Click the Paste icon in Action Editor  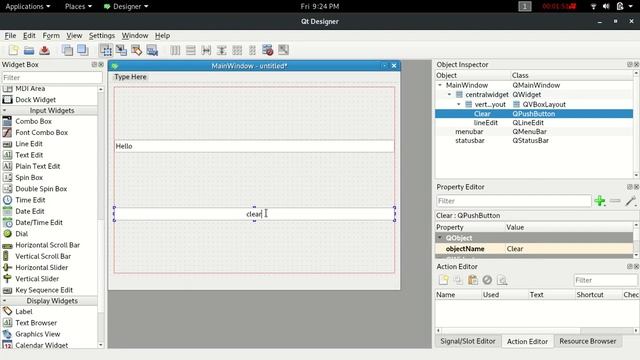(473, 280)
